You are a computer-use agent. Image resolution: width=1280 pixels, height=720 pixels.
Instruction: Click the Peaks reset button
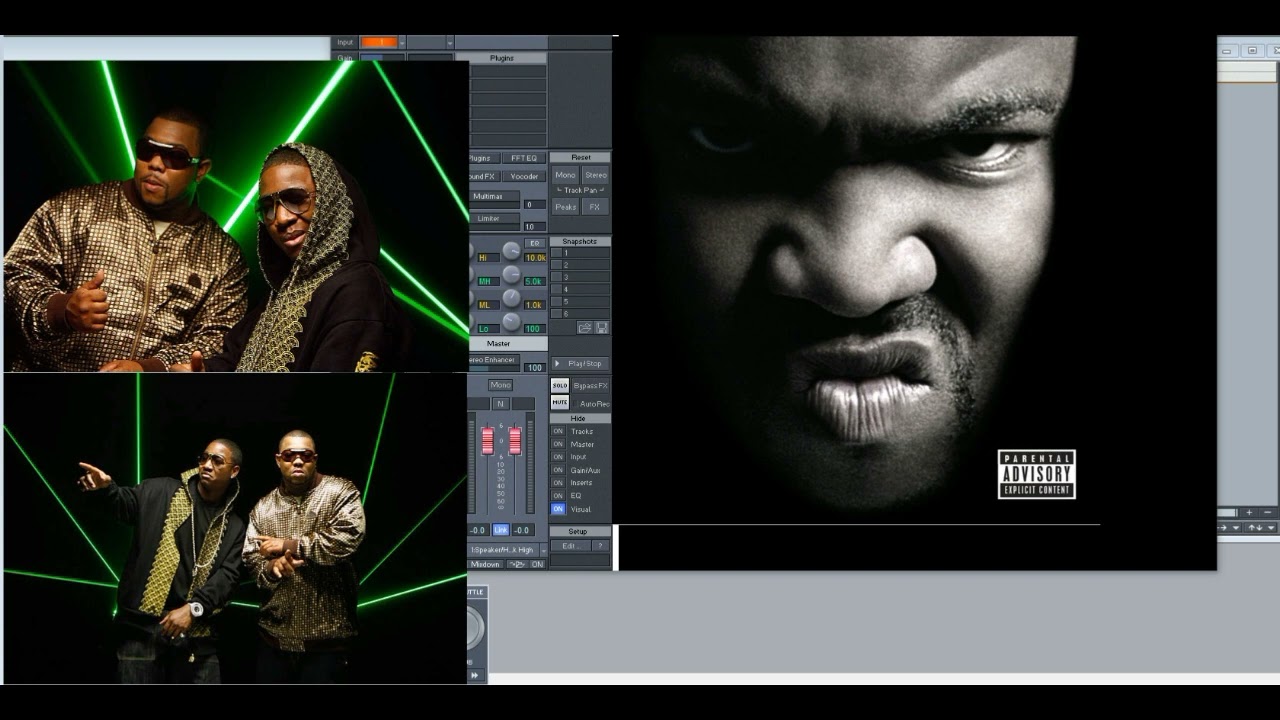pos(565,207)
